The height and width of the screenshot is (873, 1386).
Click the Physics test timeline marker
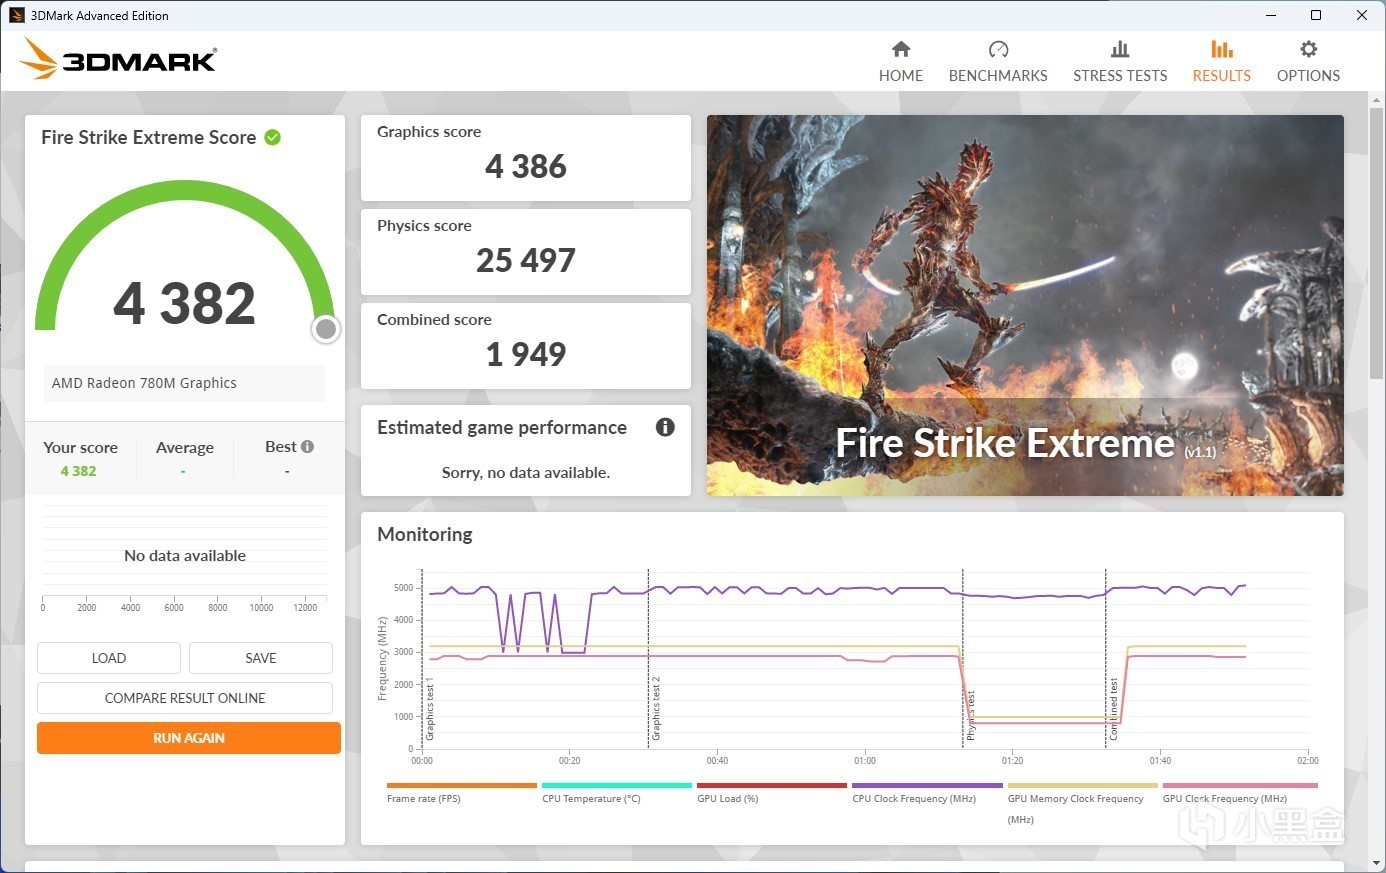(970, 716)
